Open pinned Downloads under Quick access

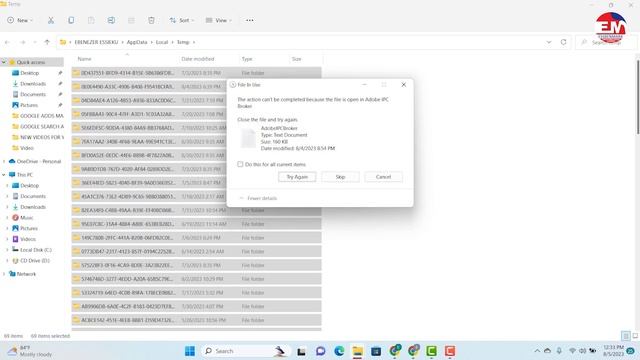click(x=33, y=84)
